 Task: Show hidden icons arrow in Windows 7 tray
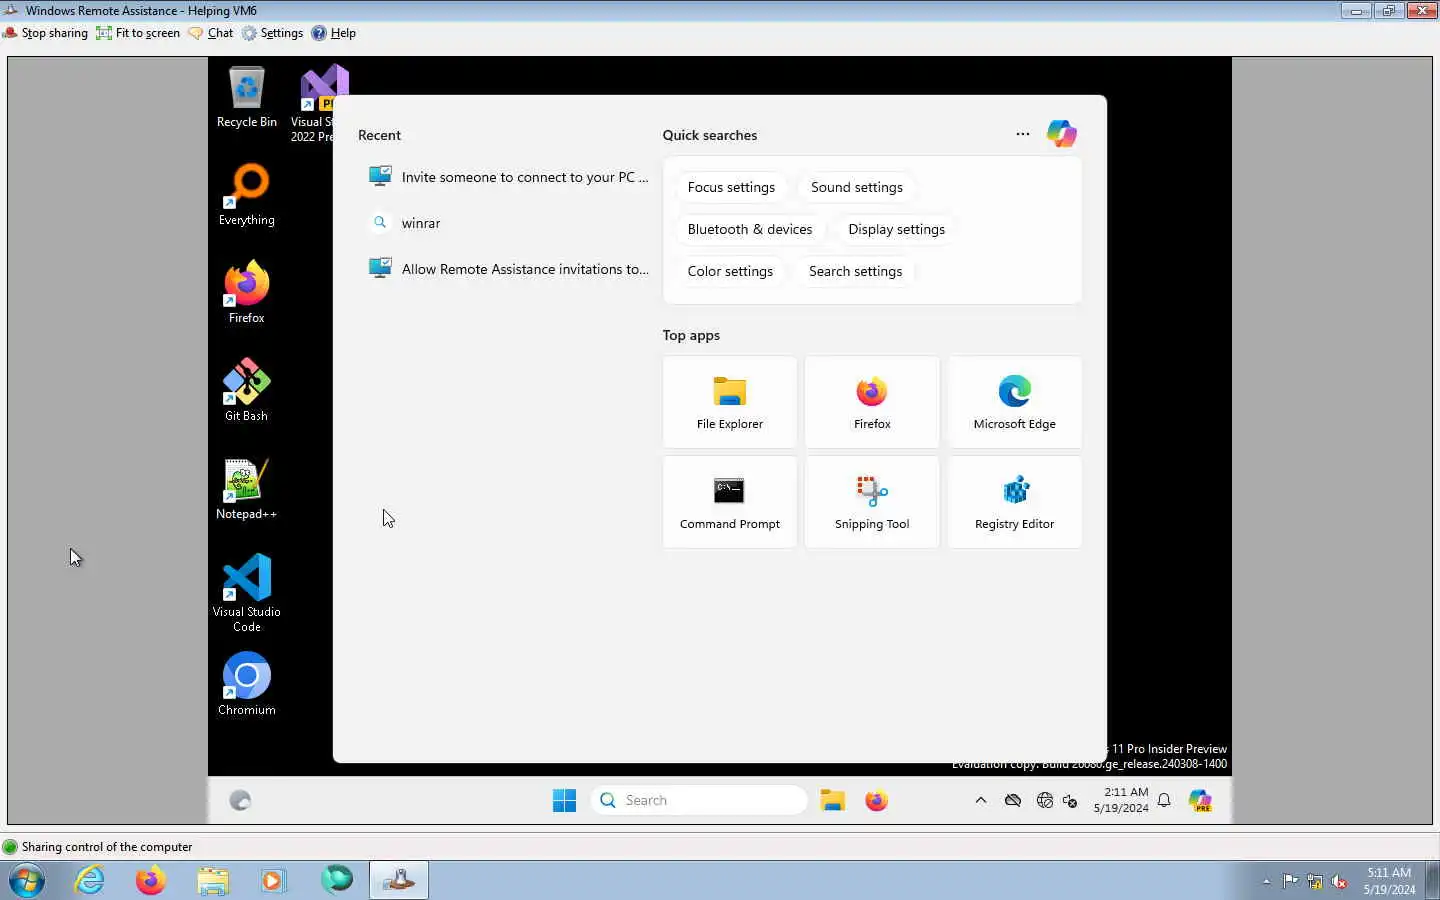pyautogui.click(x=1266, y=881)
